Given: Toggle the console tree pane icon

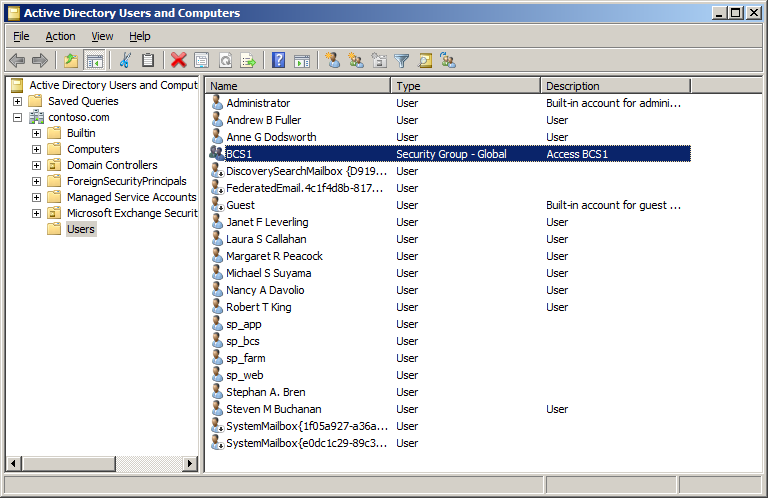Looking at the screenshot, I should [95, 61].
